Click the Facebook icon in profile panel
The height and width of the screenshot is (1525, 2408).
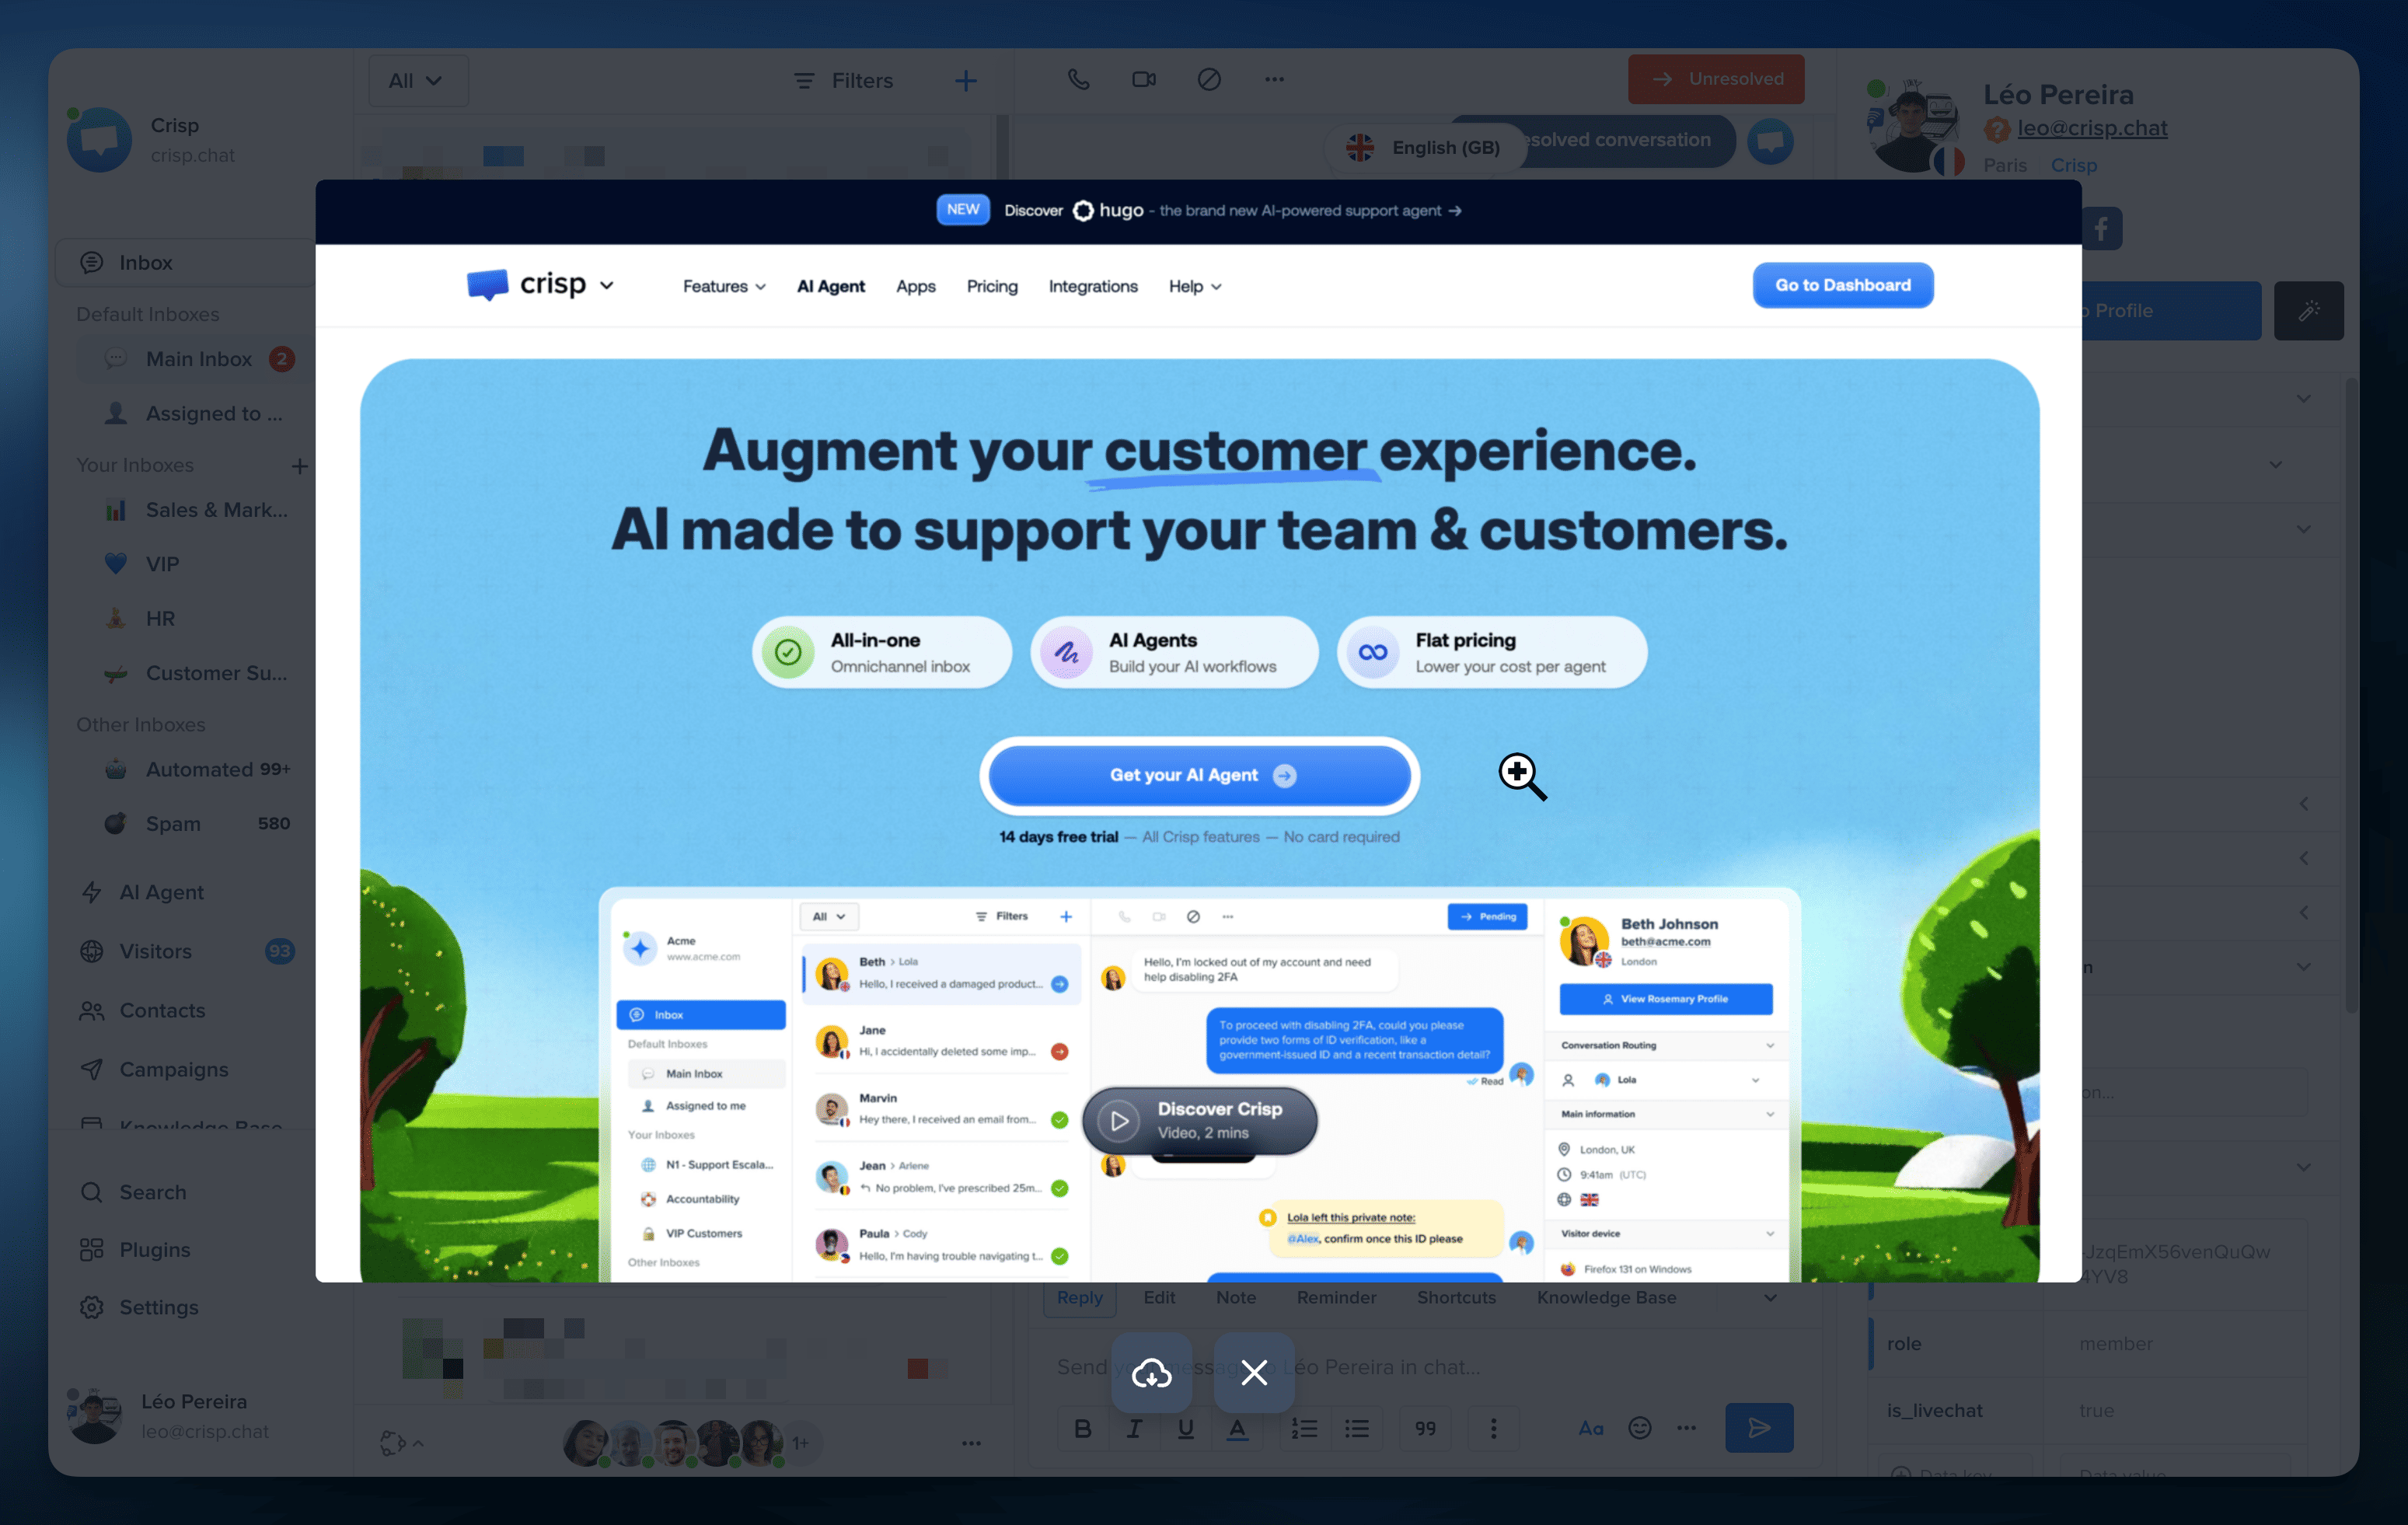point(2101,229)
